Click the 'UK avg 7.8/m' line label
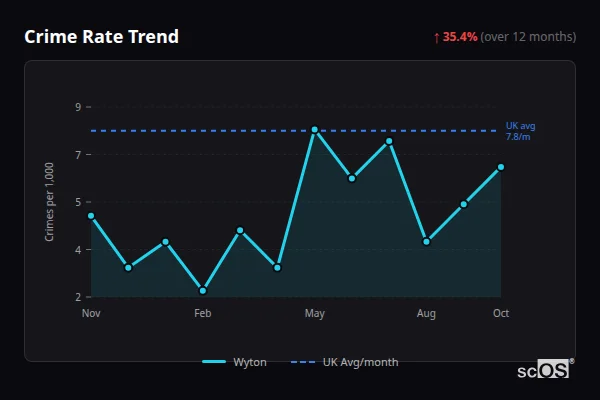 tap(520, 131)
